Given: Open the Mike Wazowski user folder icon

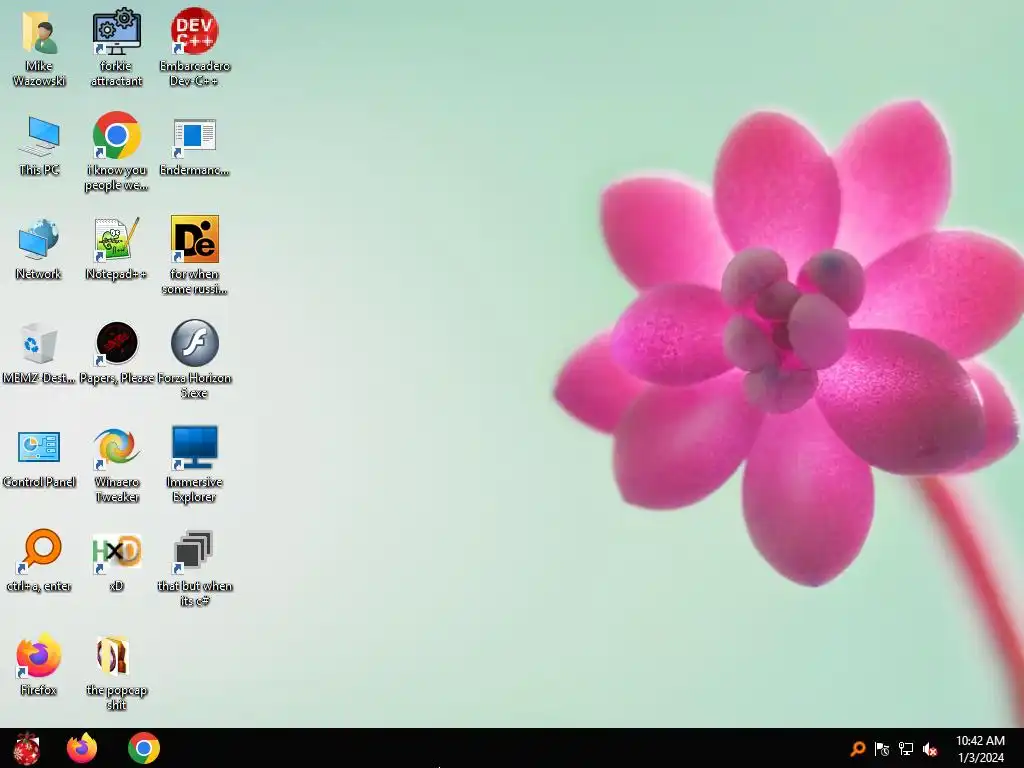Looking at the screenshot, I should 39,32.
